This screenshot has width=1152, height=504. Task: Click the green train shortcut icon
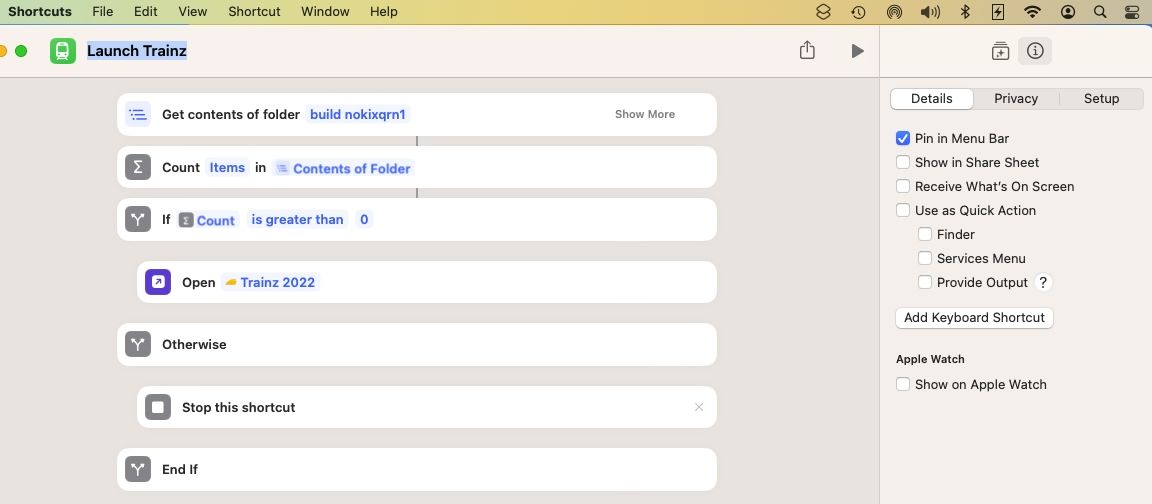point(63,51)
